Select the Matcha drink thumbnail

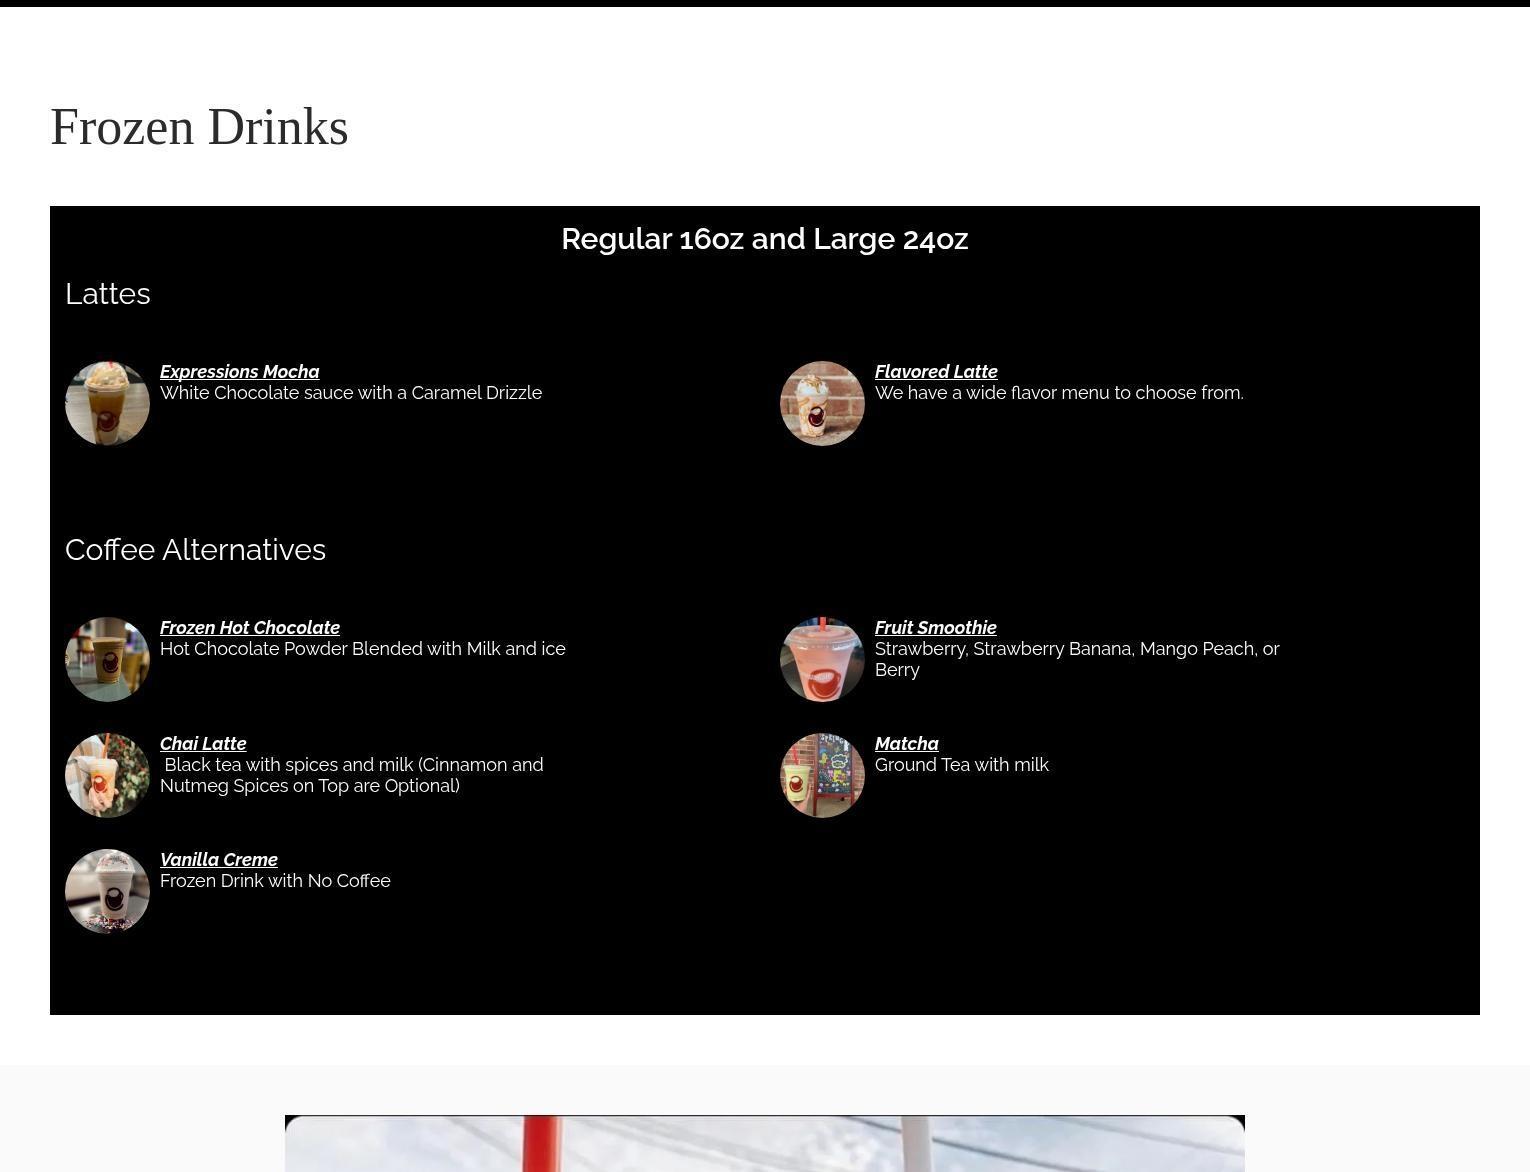click(x=822, y=775)
